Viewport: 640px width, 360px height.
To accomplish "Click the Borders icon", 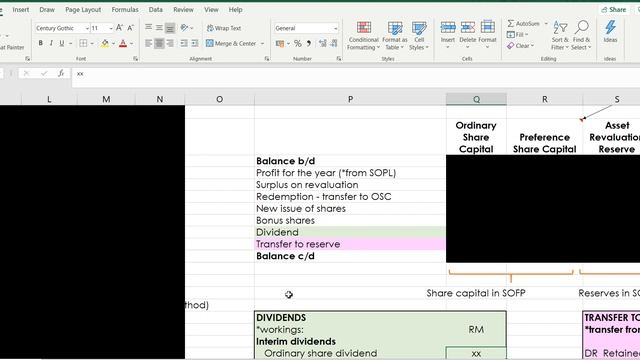I will [83, 43].
